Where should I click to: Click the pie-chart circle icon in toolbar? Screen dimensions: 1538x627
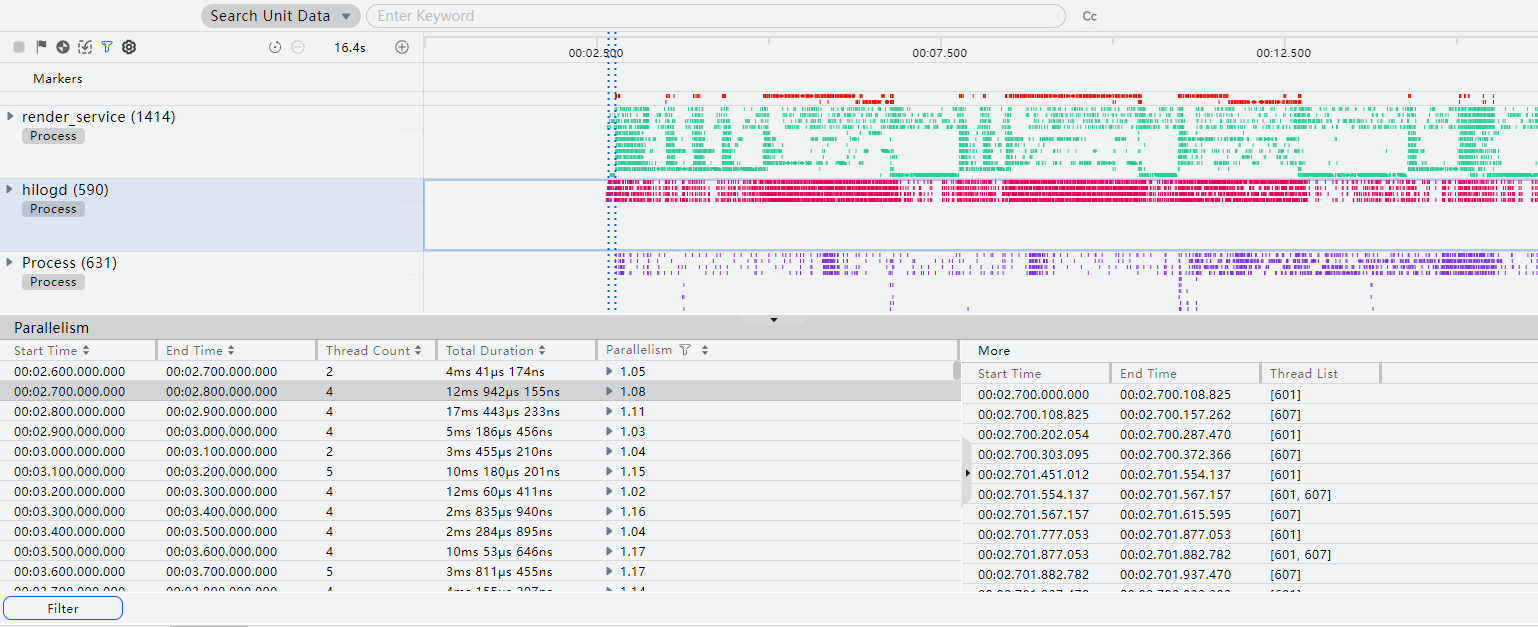[63, 47]
